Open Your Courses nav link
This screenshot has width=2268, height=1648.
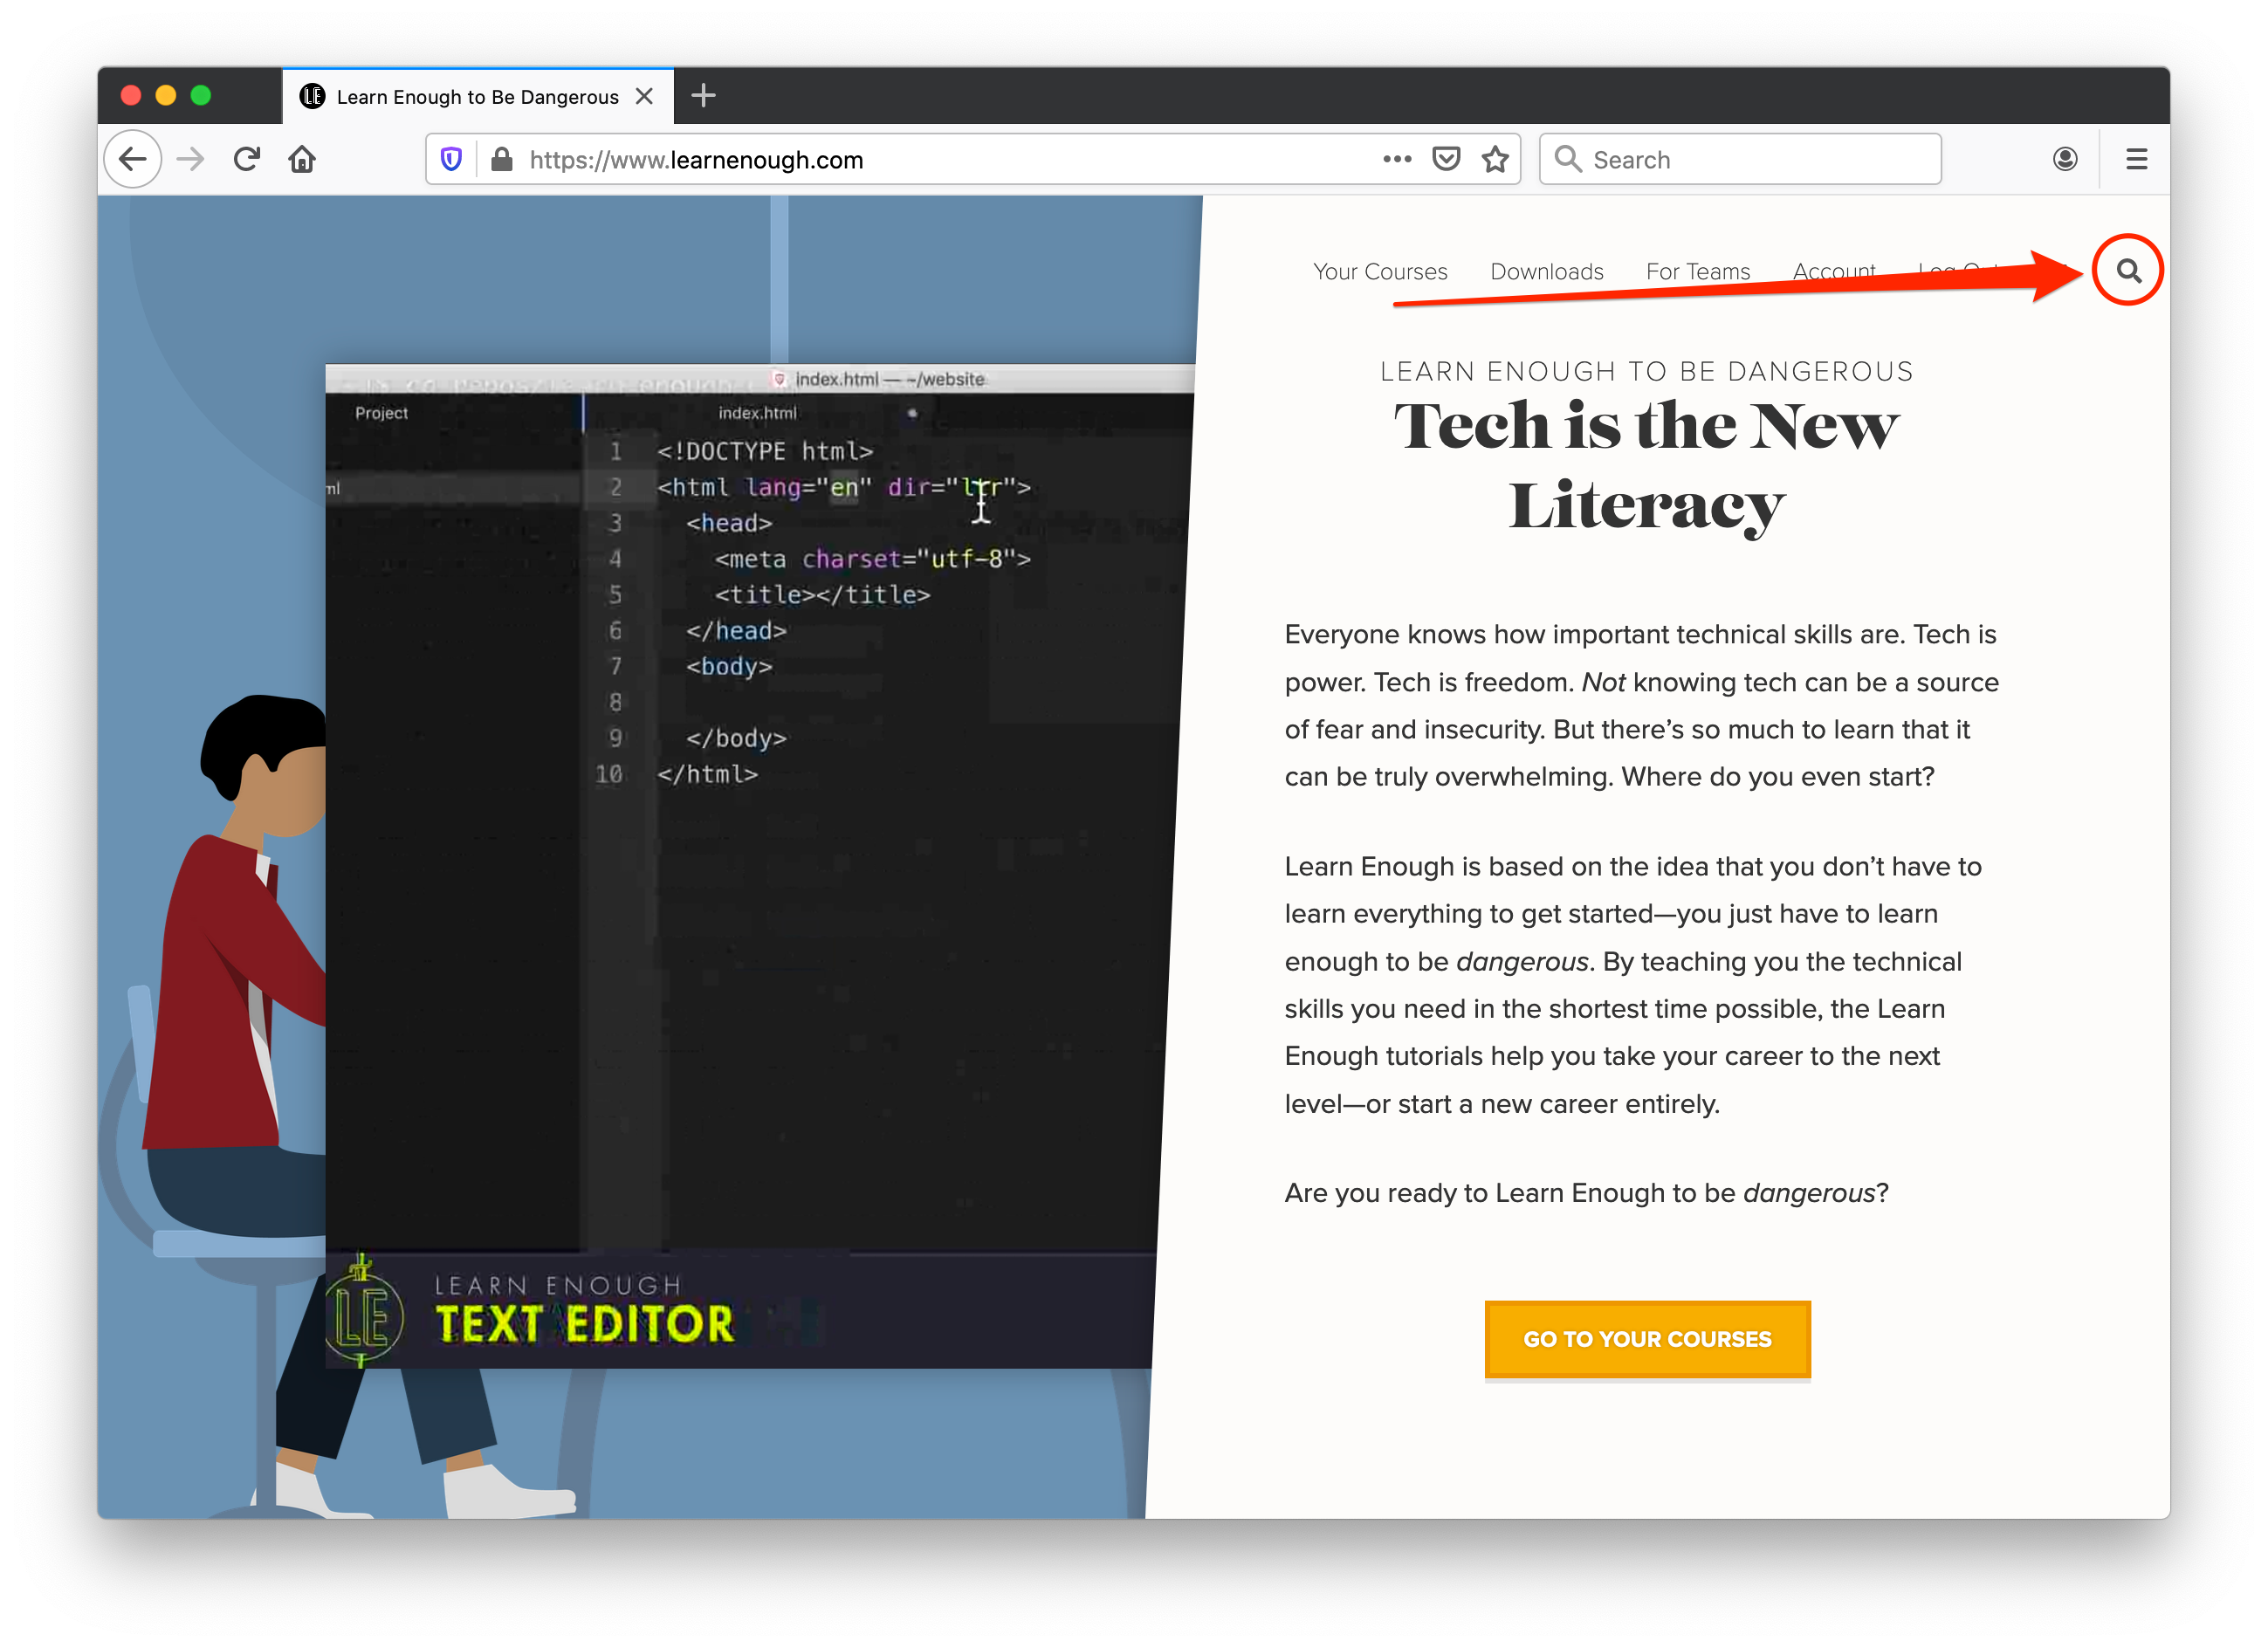pyautogui.click(x=1380, y=272)
